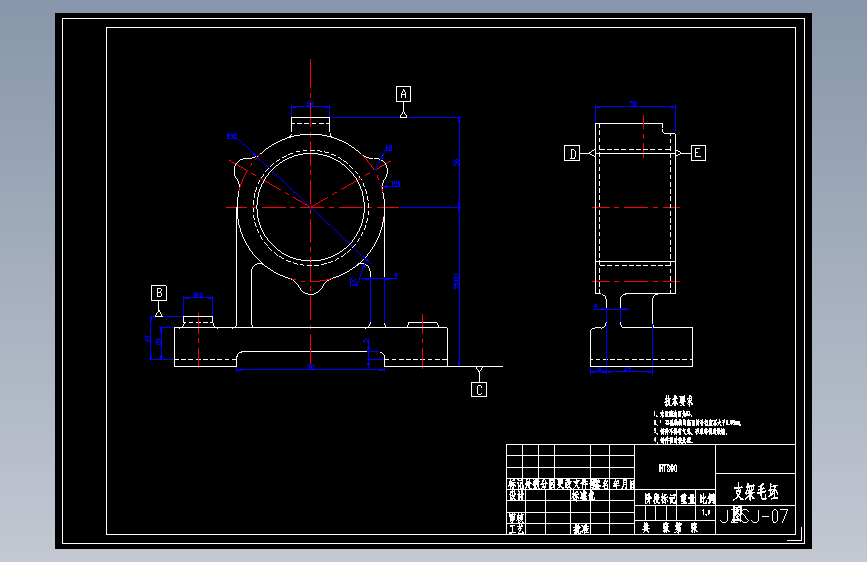
Task: Click the datum symbol labeled C
Action: point(479,390)
